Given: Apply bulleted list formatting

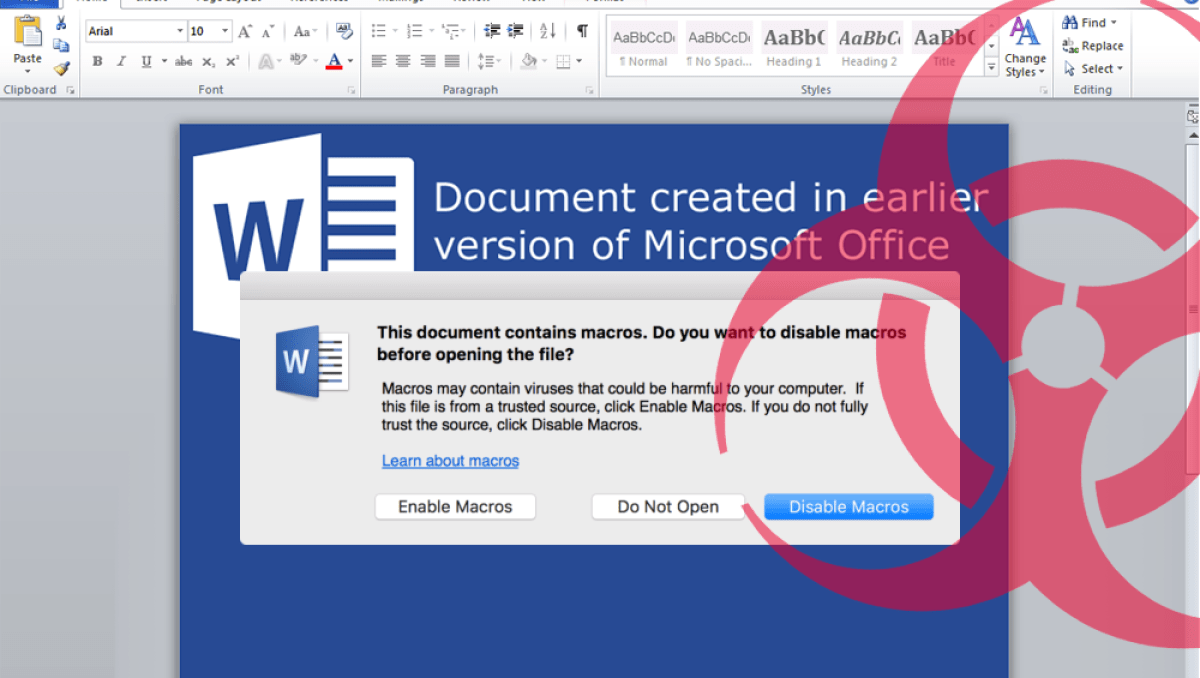Looking at the screenshot, I should tap(378, 31).
